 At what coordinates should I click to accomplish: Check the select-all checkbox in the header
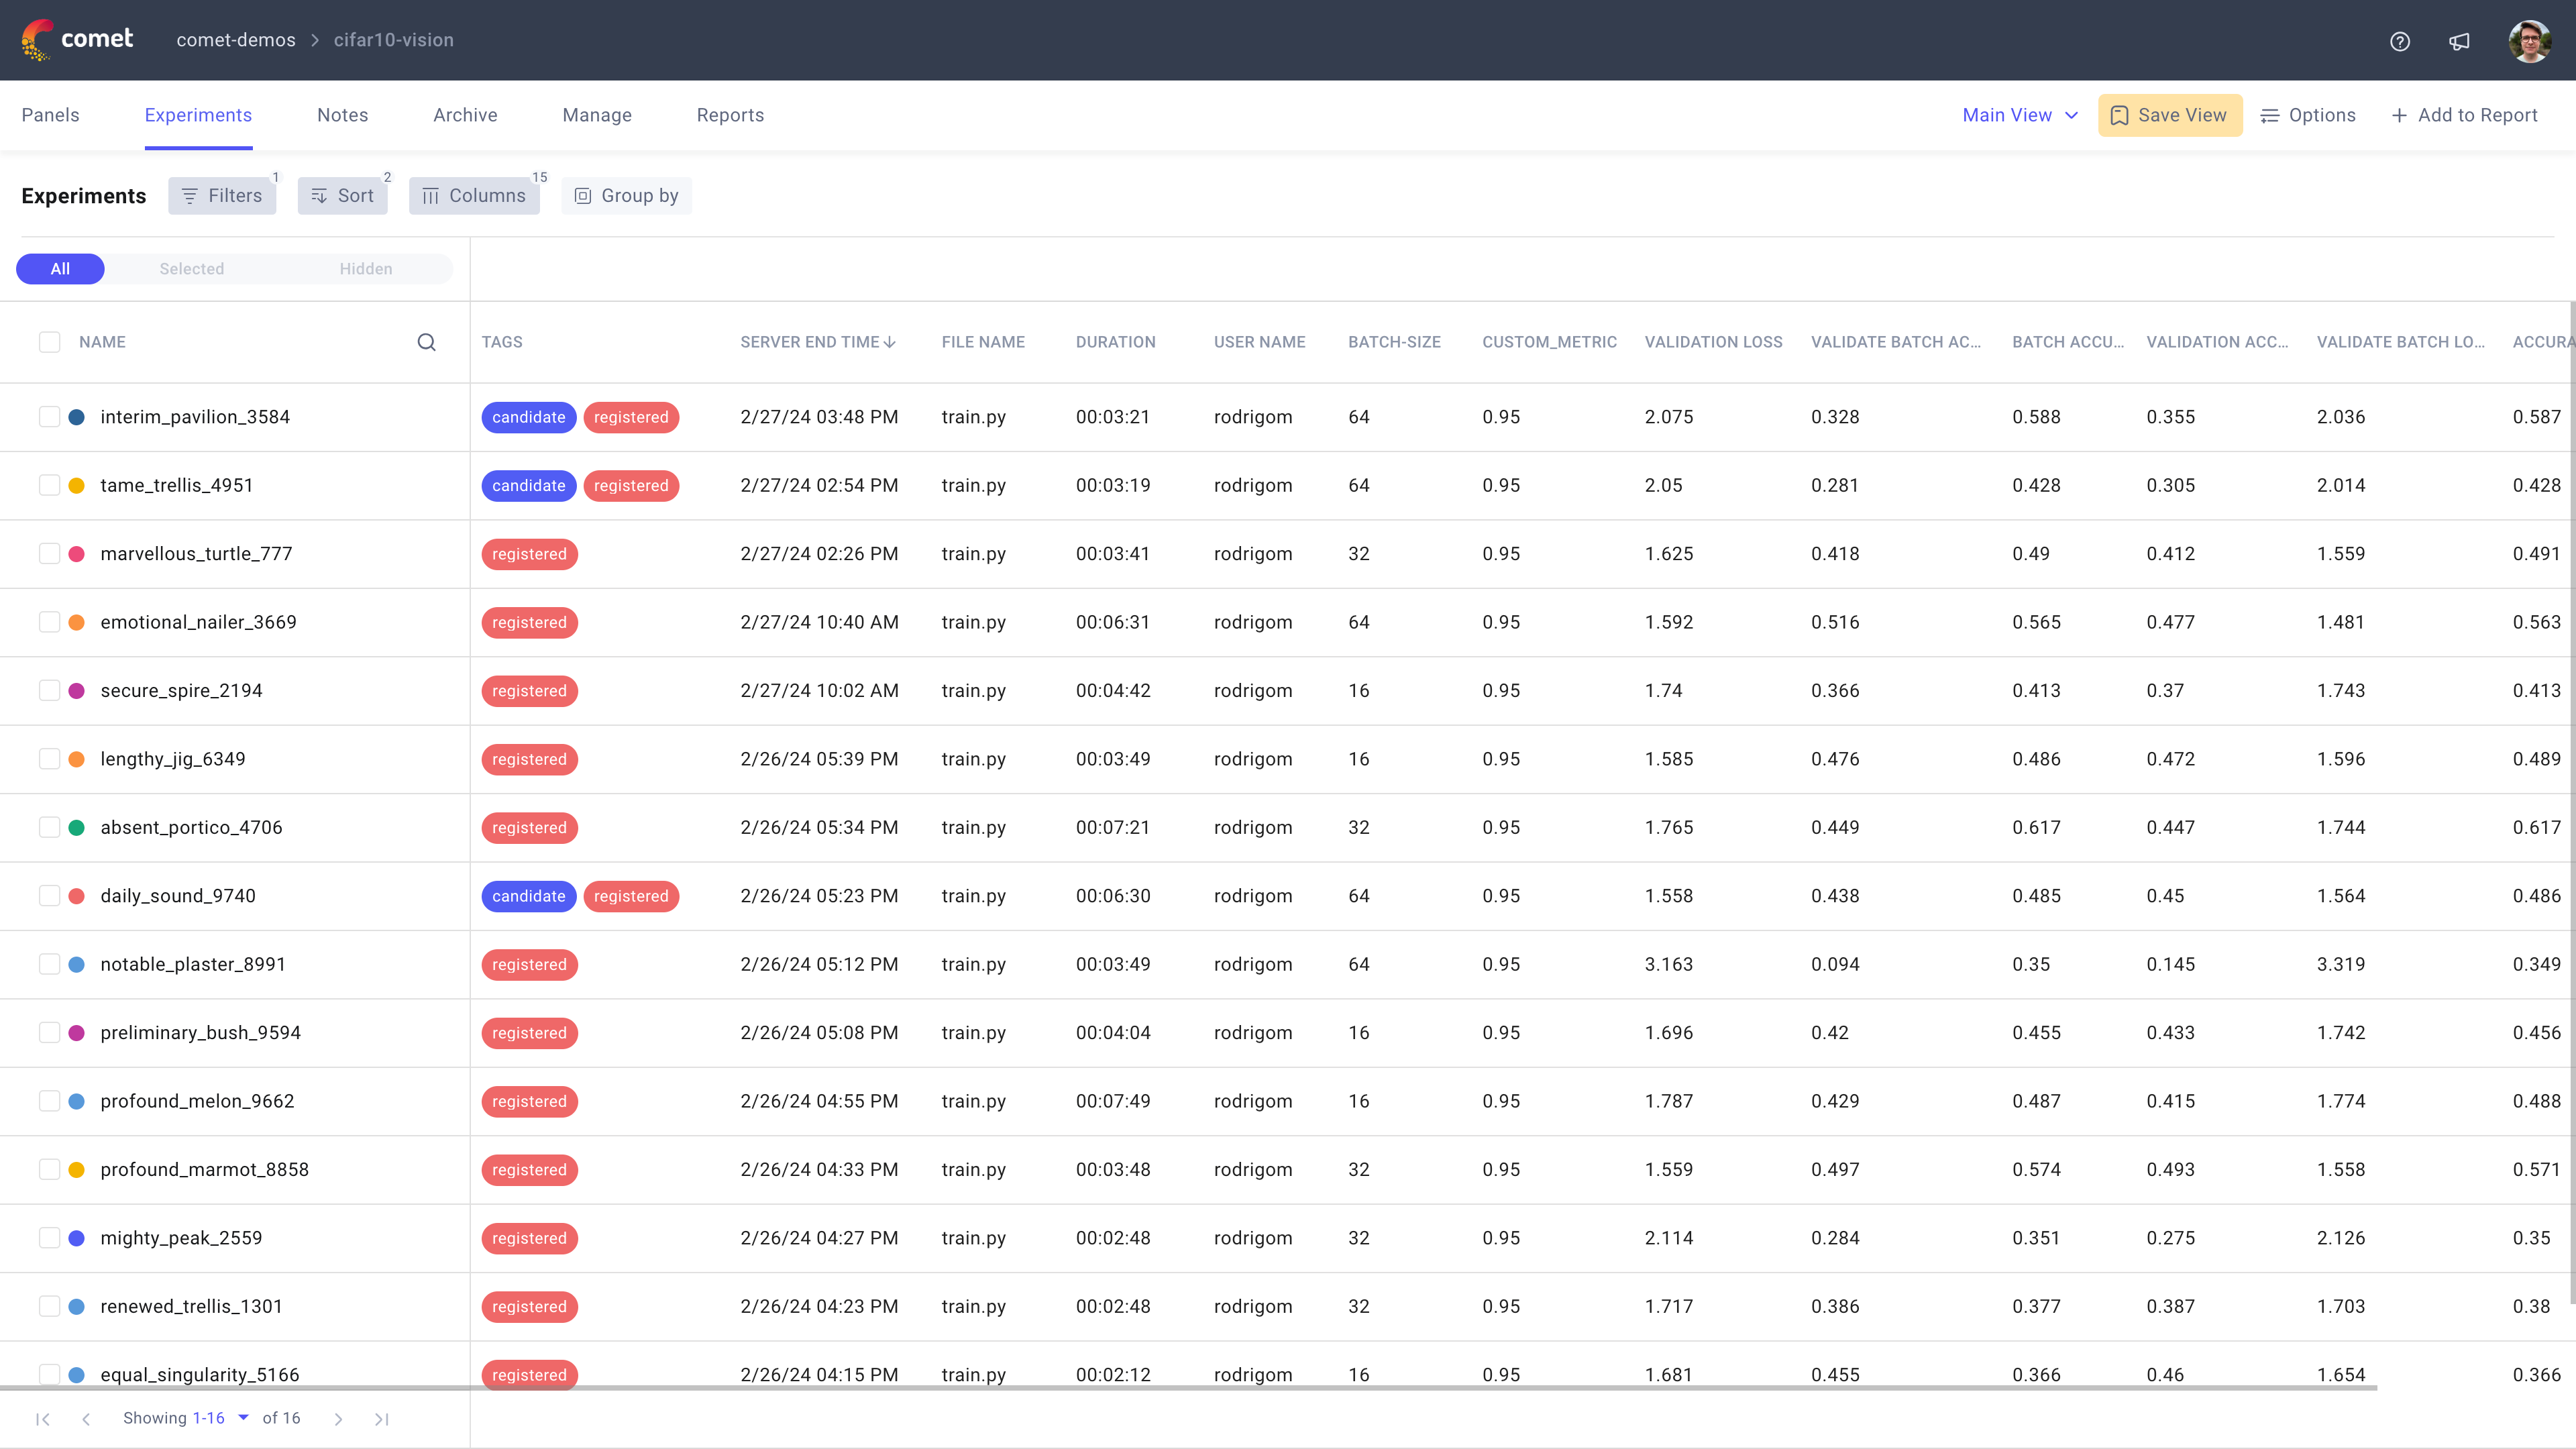point(49,341)
